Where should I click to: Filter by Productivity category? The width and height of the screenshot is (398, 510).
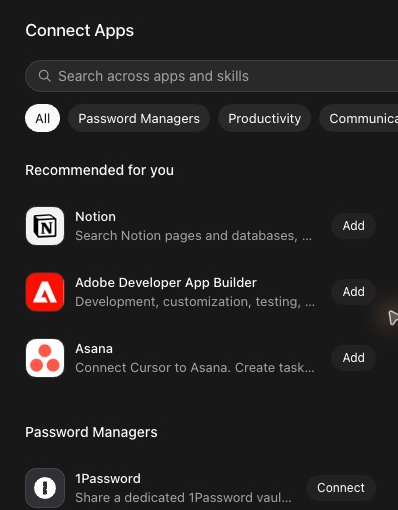(265, 118)
